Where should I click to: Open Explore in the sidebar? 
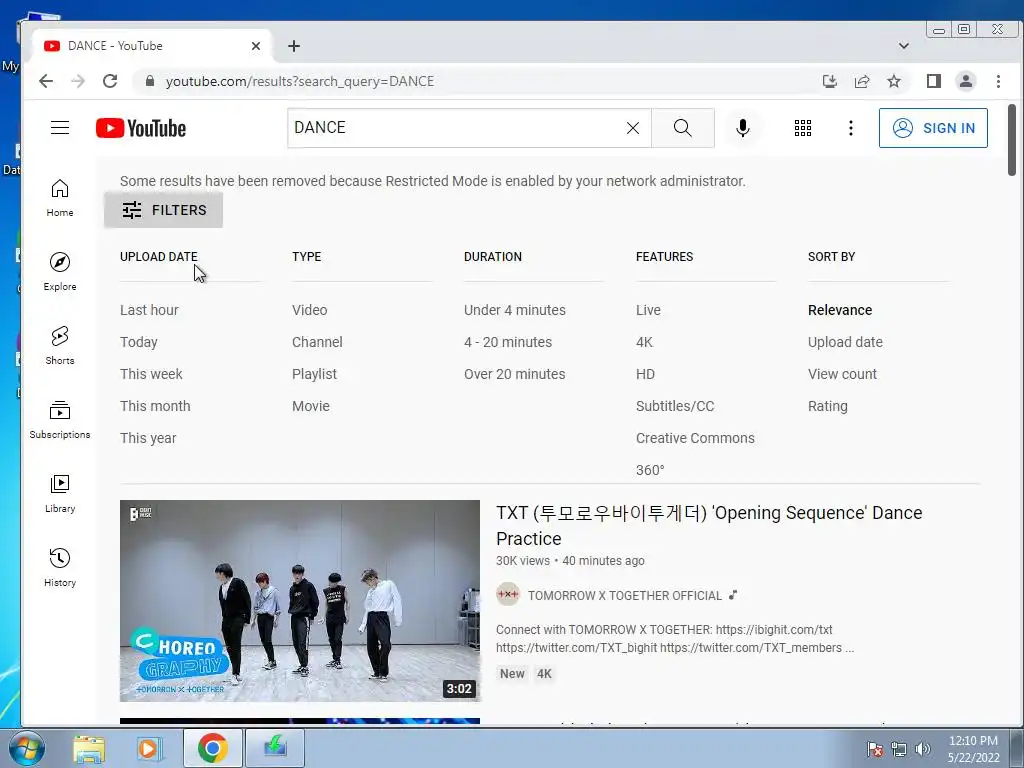coord(60,272)
